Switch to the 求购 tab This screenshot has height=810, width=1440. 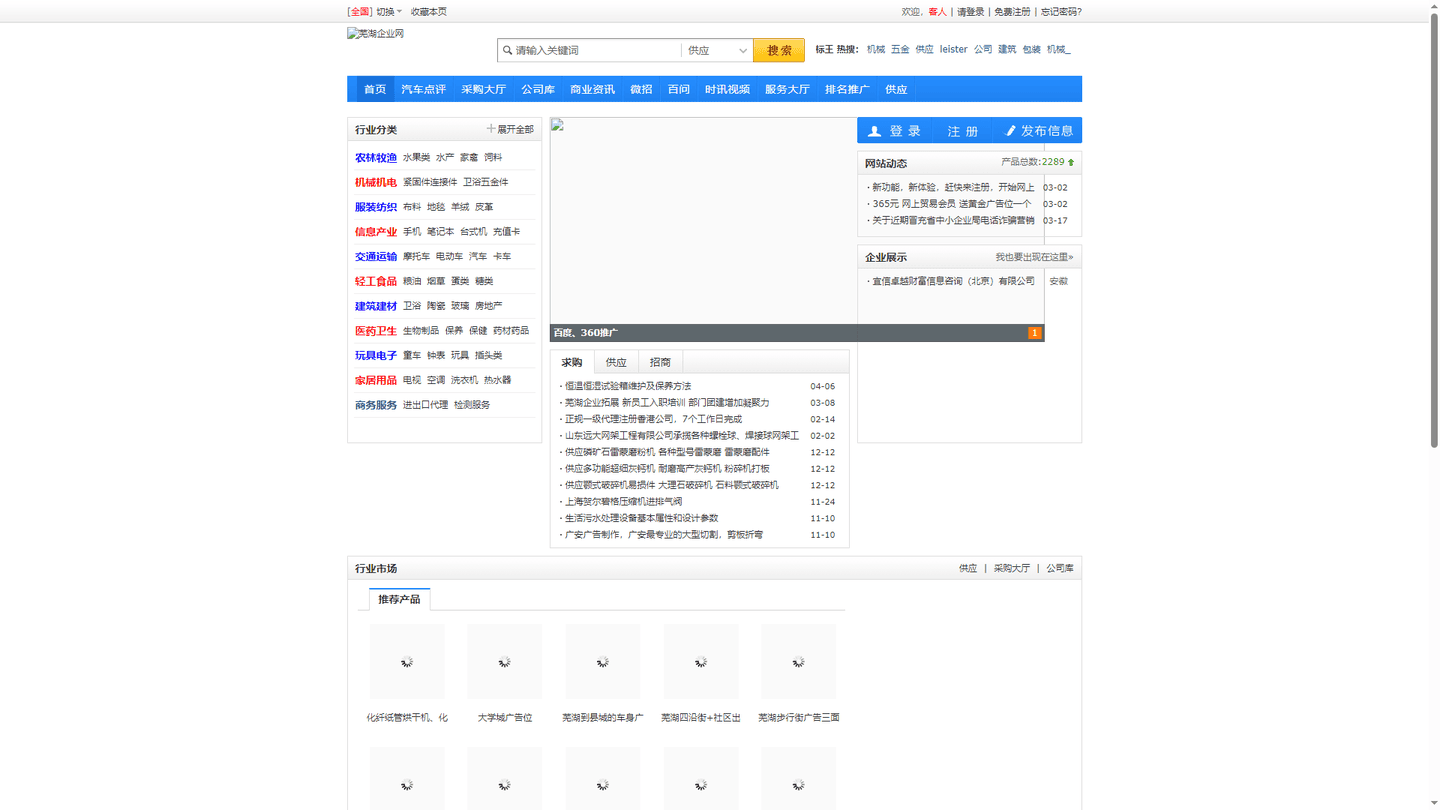tap(572, 362)
